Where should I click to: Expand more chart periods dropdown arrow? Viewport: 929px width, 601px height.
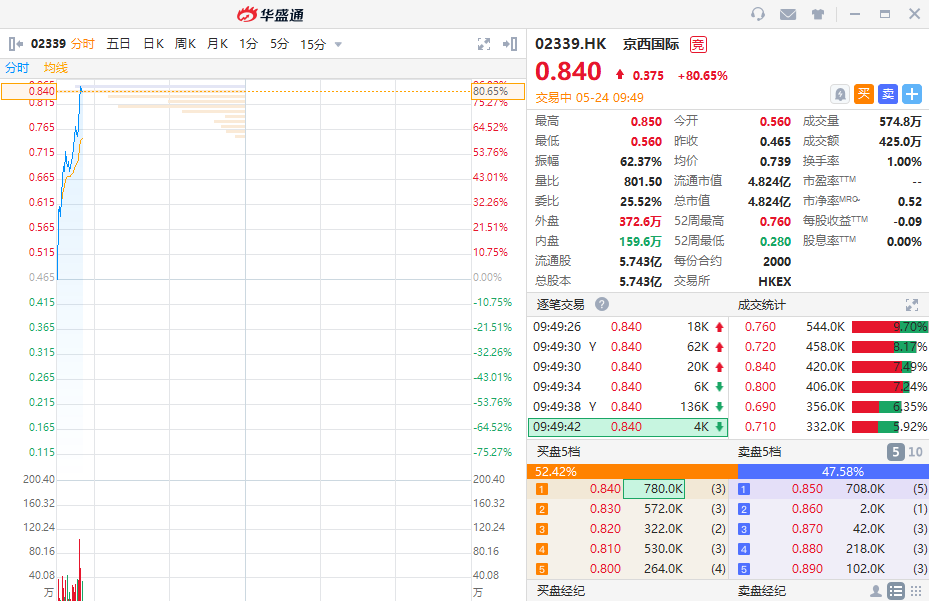tap(338, 45)
